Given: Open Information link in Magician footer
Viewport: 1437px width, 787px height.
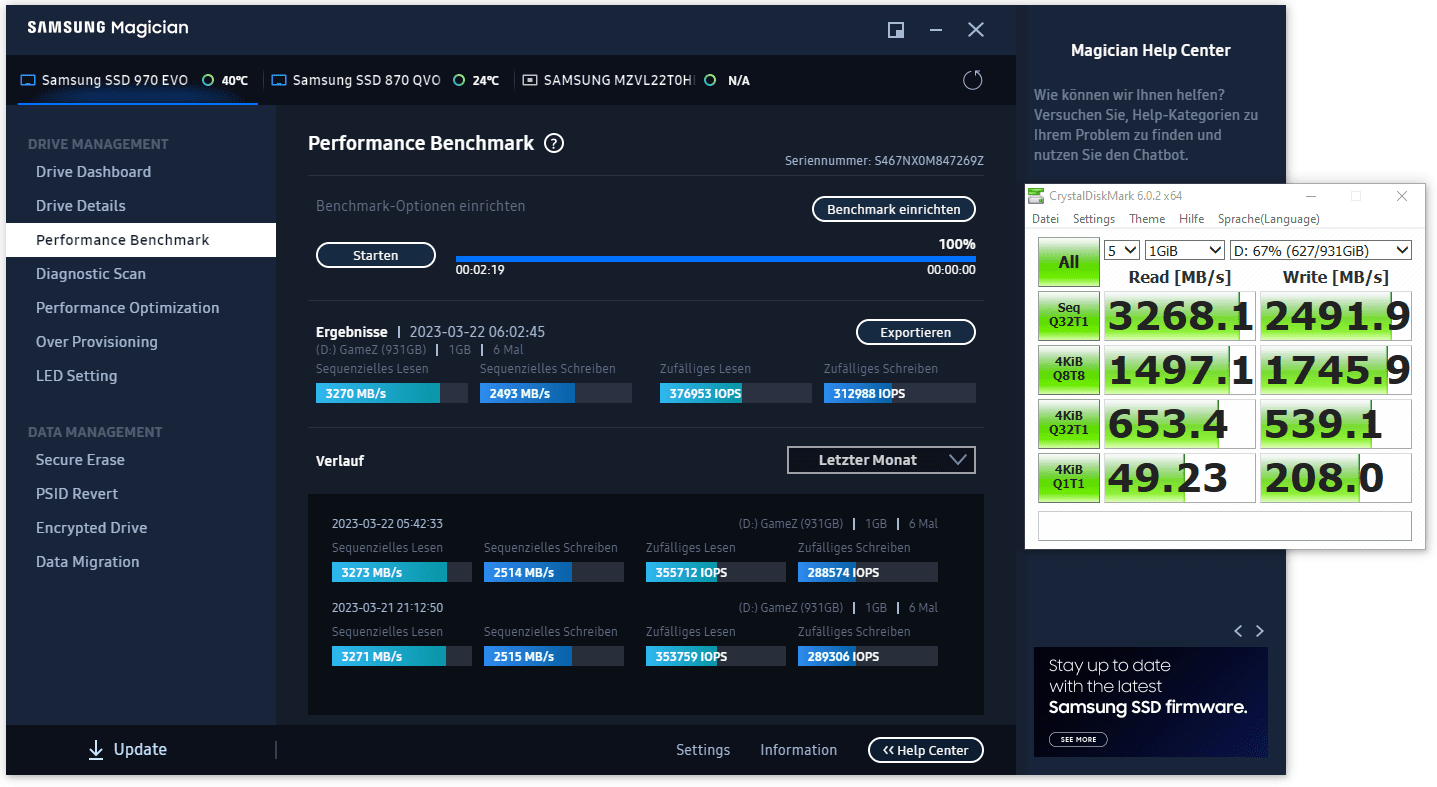Looking at the screenshot, I should click(799, 750).
